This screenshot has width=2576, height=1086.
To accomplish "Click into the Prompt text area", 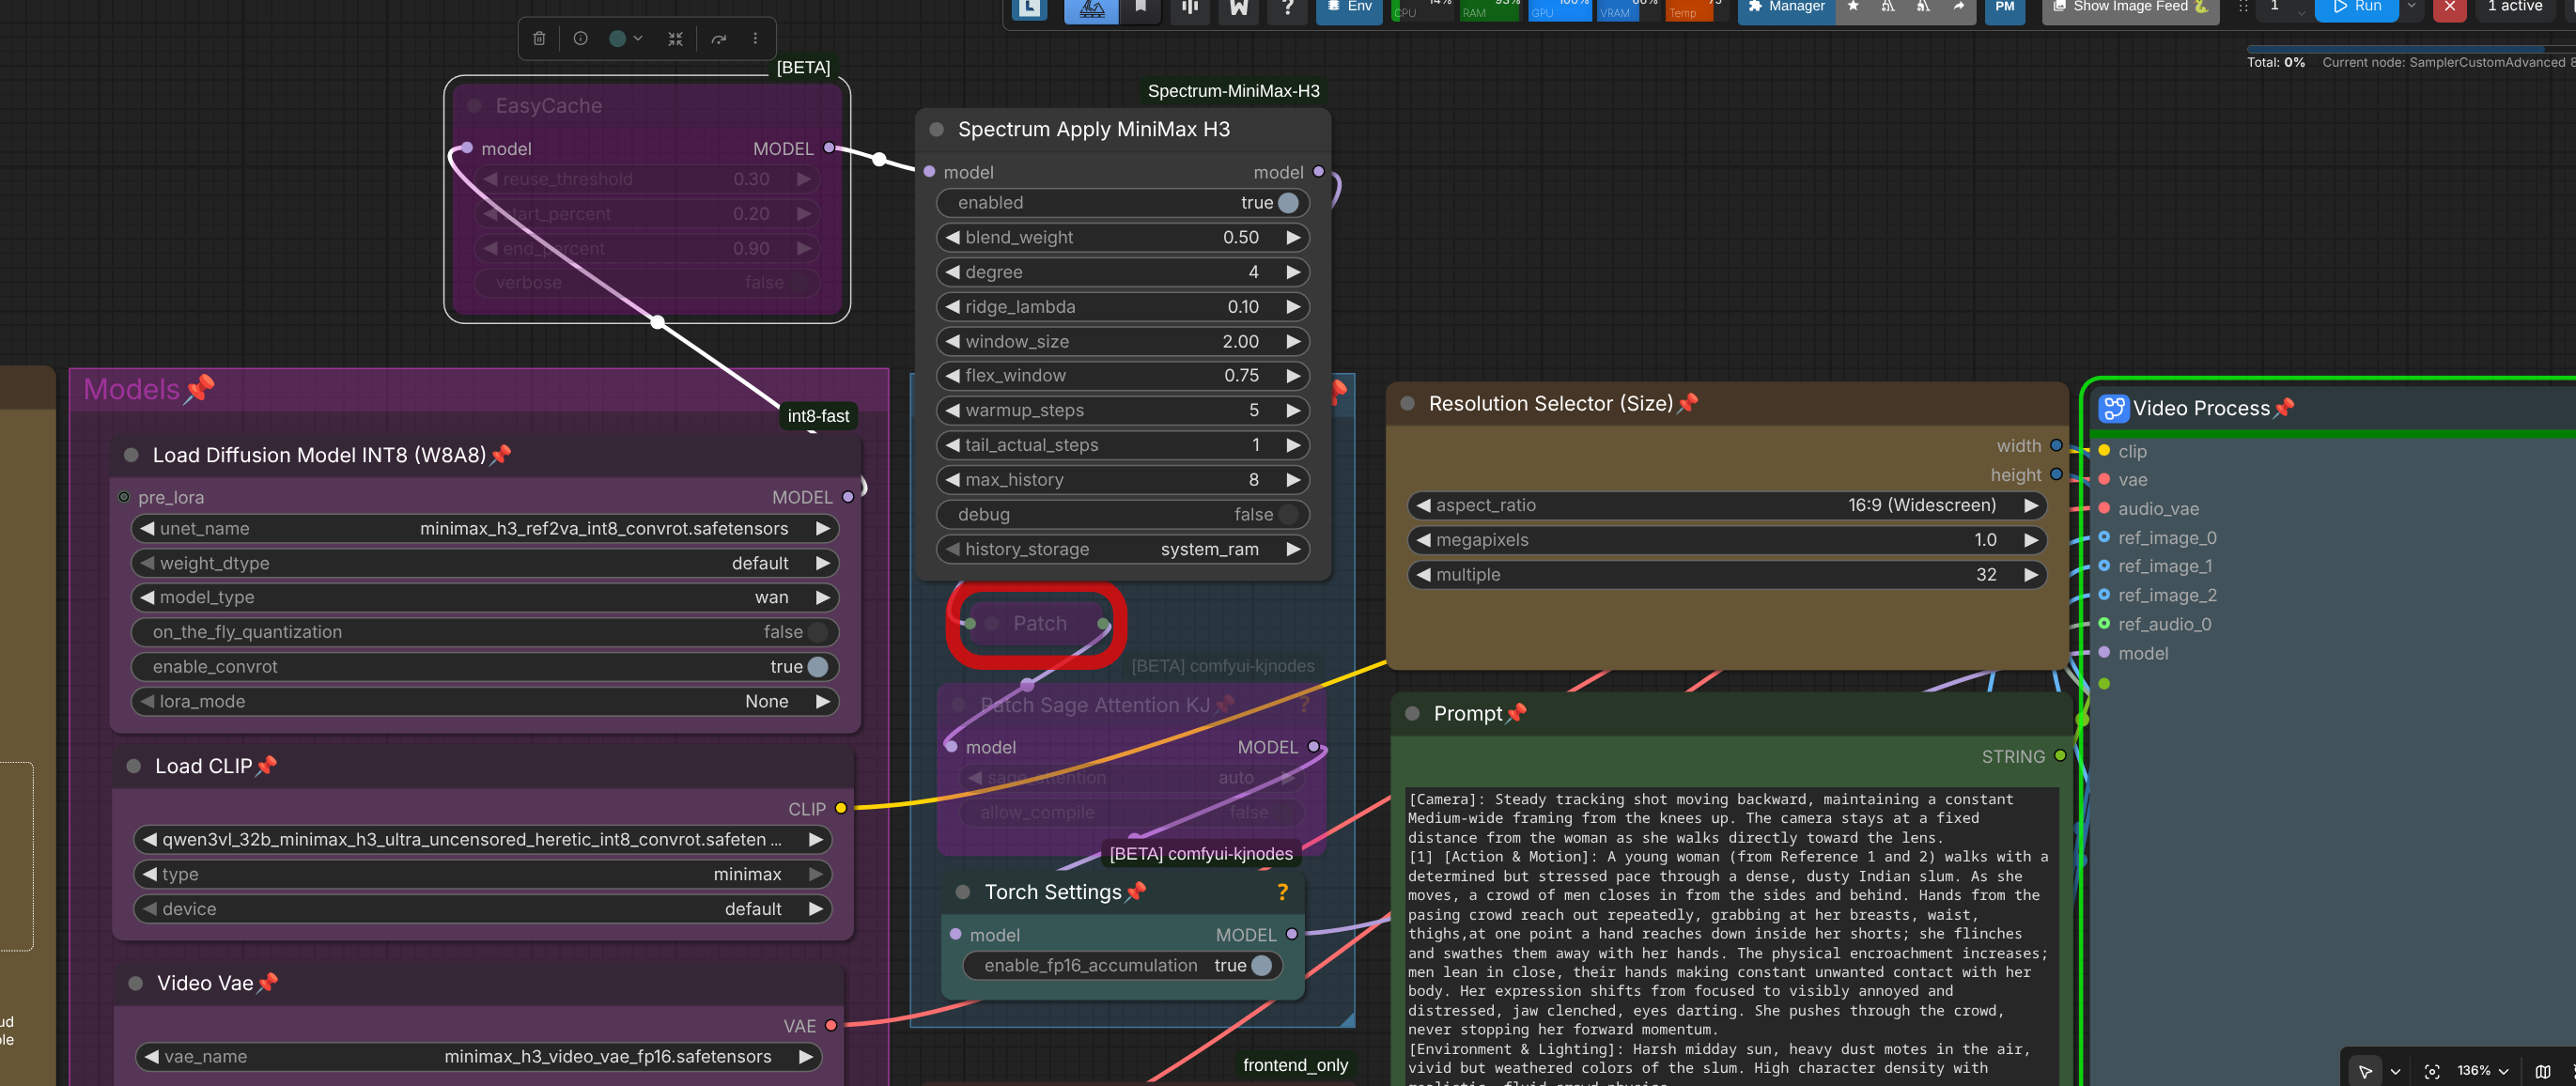I will [1732, 936].
